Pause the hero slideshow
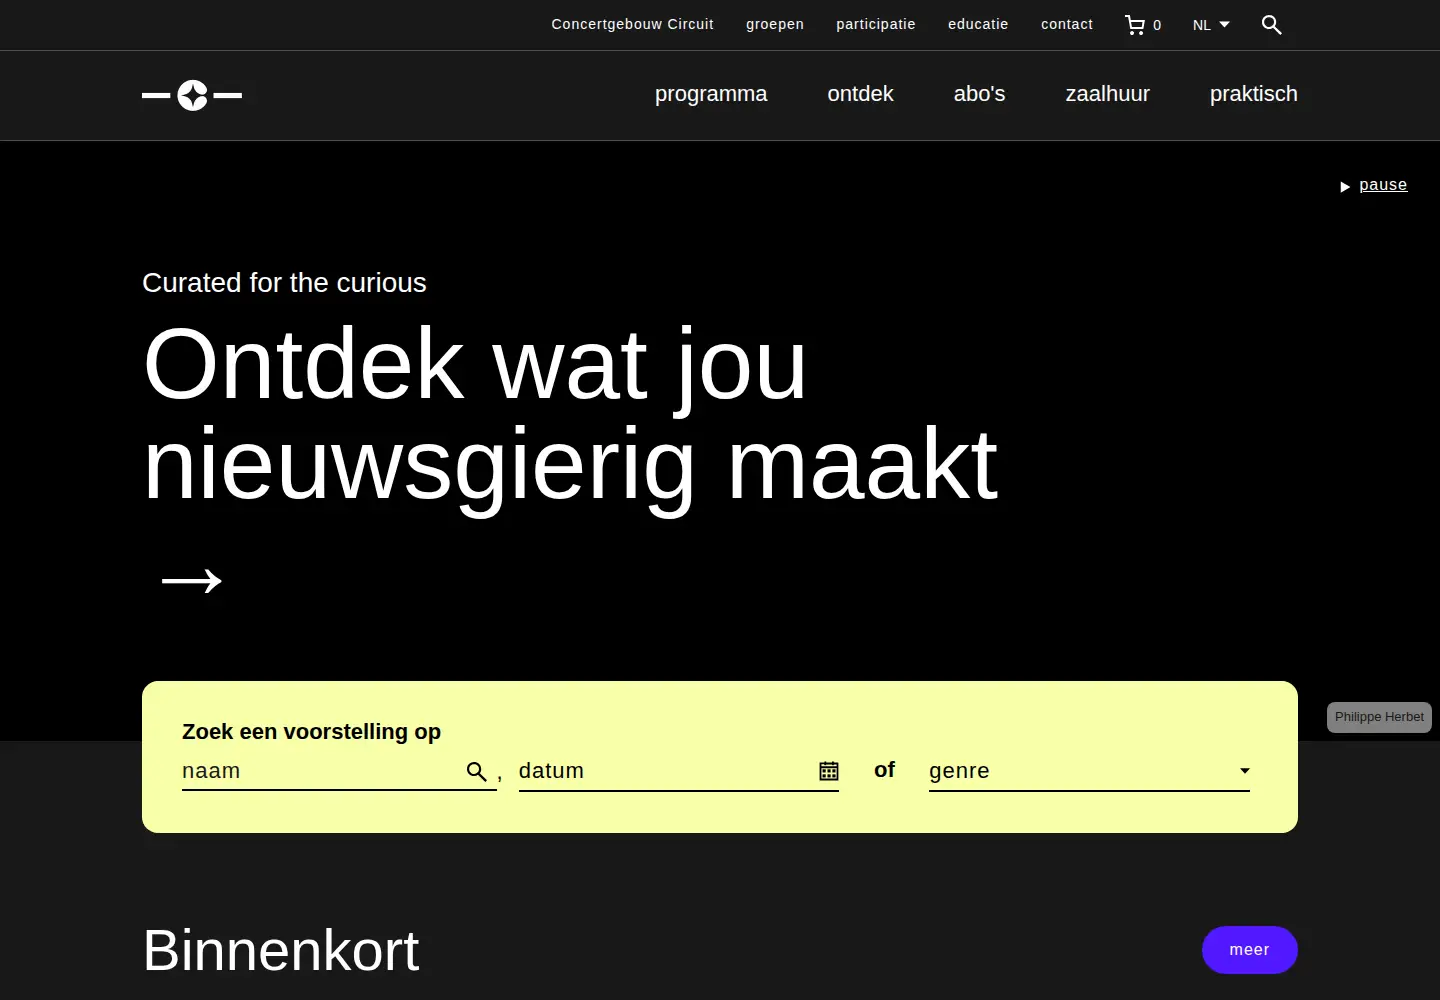Screen dimensions: 1440x1000 coord(1374,185)
